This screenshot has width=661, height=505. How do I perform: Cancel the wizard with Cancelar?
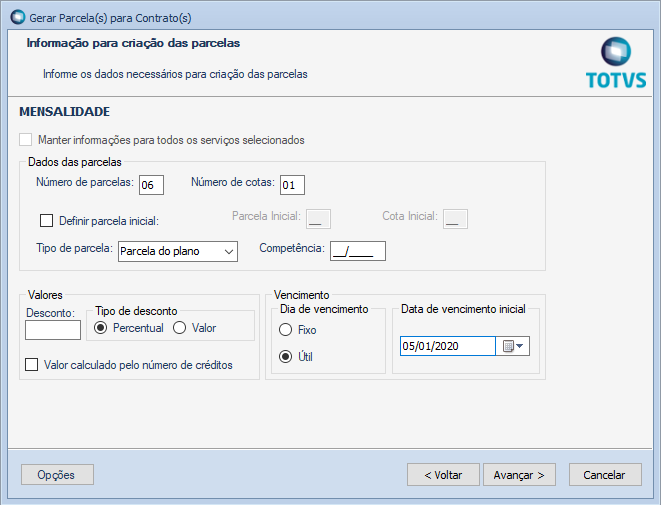coord(605,475)
